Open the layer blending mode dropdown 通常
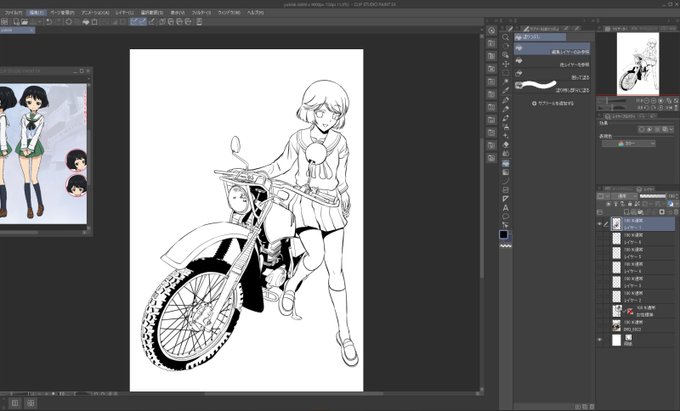This screenshot has height=411, width=680. pos(624,196)
